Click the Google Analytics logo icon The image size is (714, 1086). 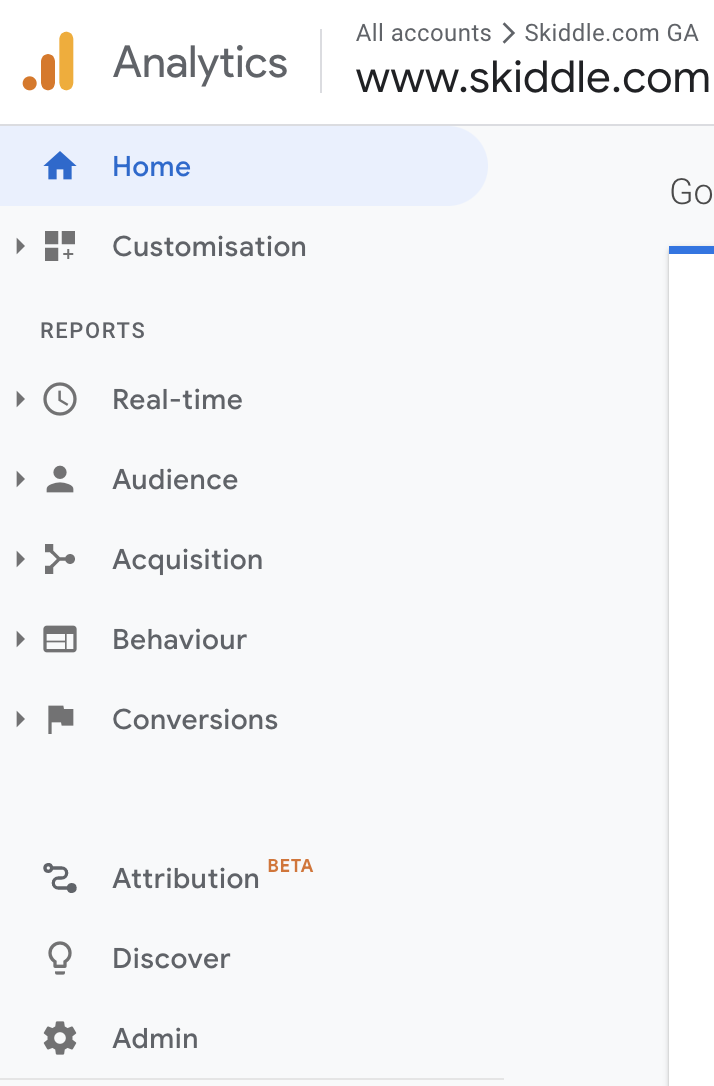click(x=48, y=61)
